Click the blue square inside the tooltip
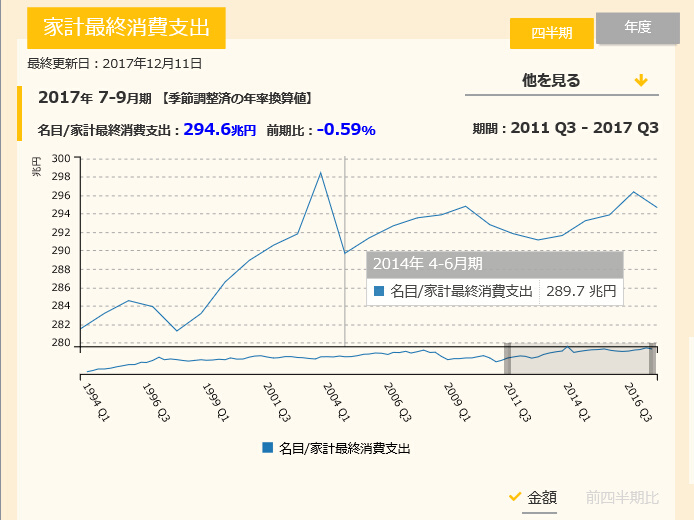 (x=379, y=291)
